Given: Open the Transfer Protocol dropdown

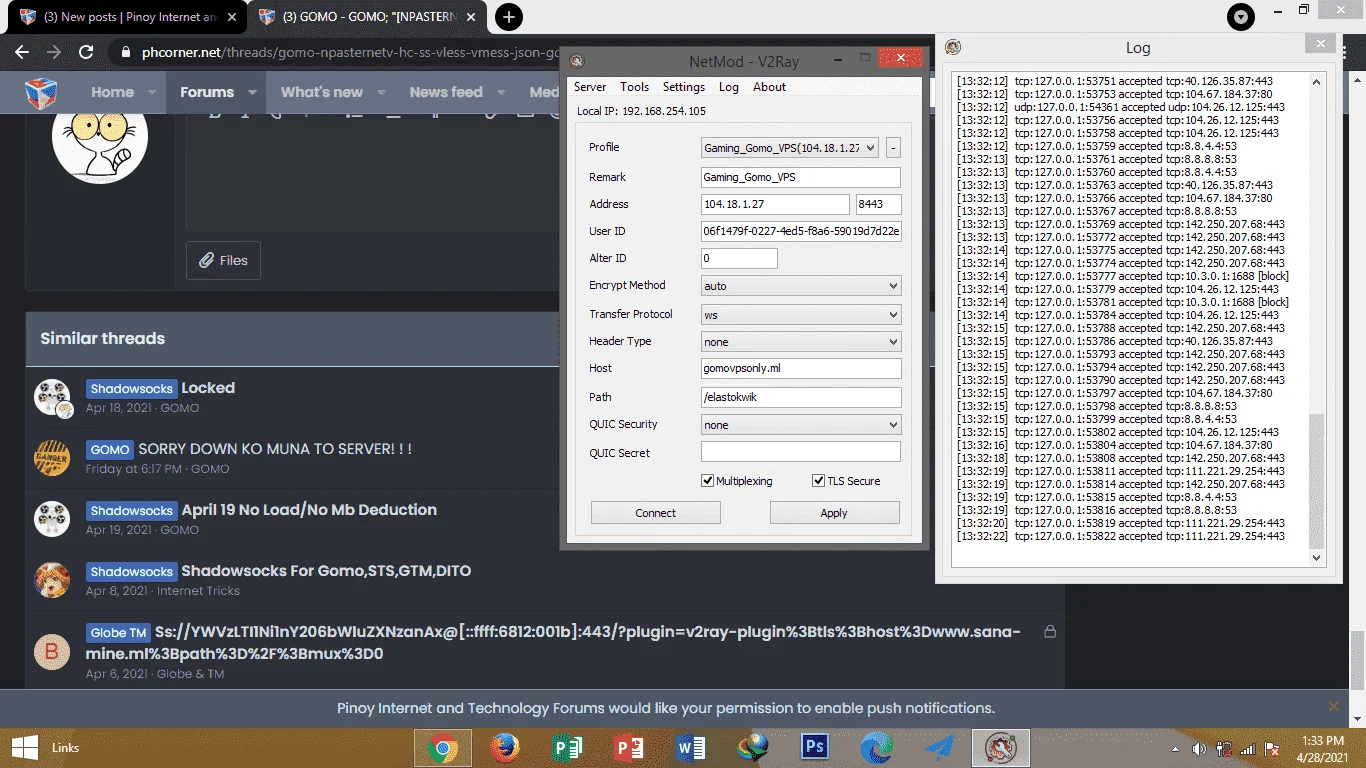Looking at the screenshot, I should pos(801,315).
